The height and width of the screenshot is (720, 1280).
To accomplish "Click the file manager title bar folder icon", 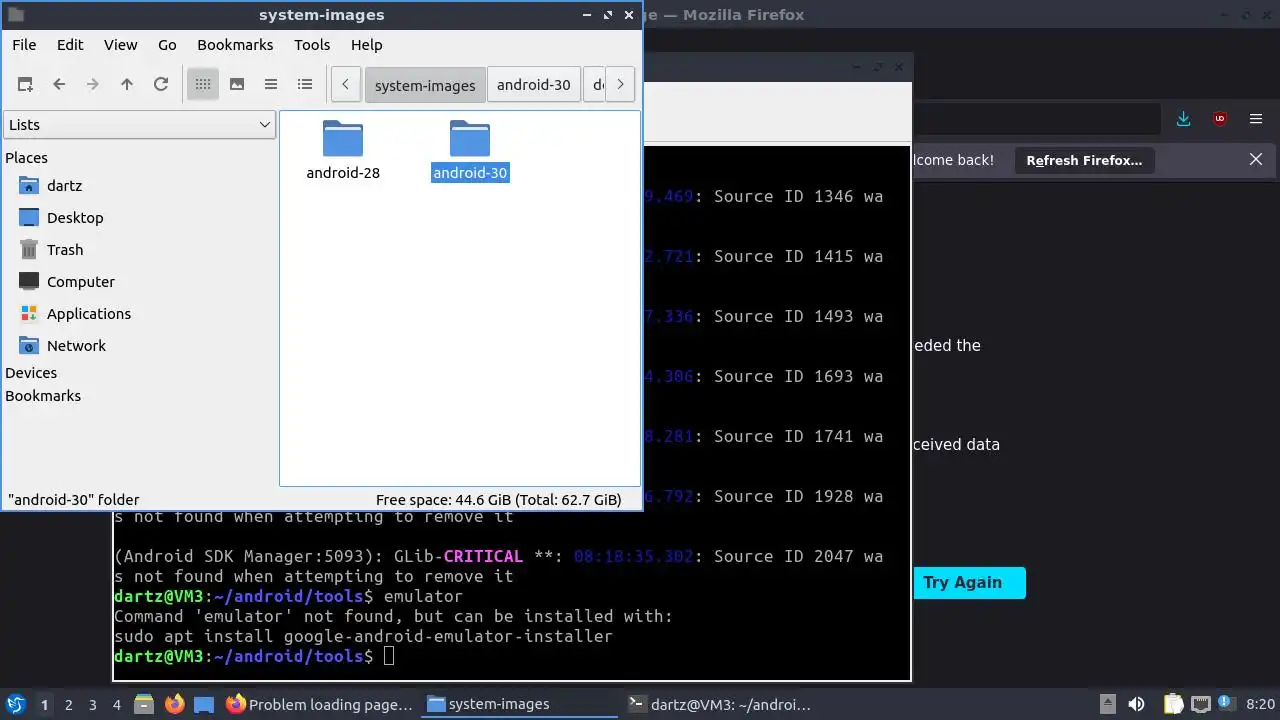I will coord(16,15).
